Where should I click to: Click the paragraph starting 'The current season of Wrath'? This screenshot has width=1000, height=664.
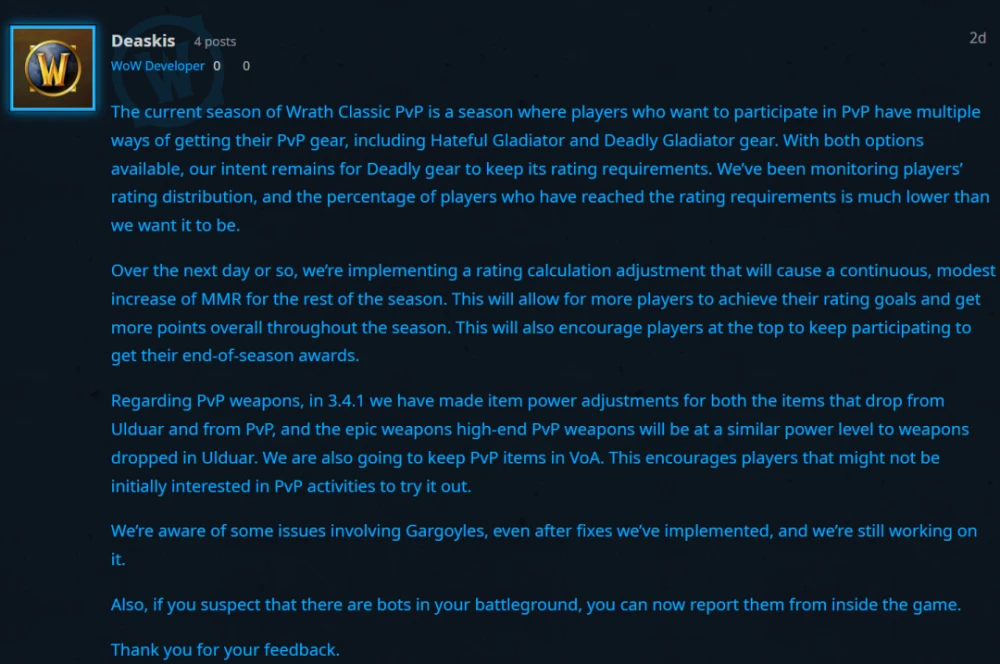(x=550, y=168)
